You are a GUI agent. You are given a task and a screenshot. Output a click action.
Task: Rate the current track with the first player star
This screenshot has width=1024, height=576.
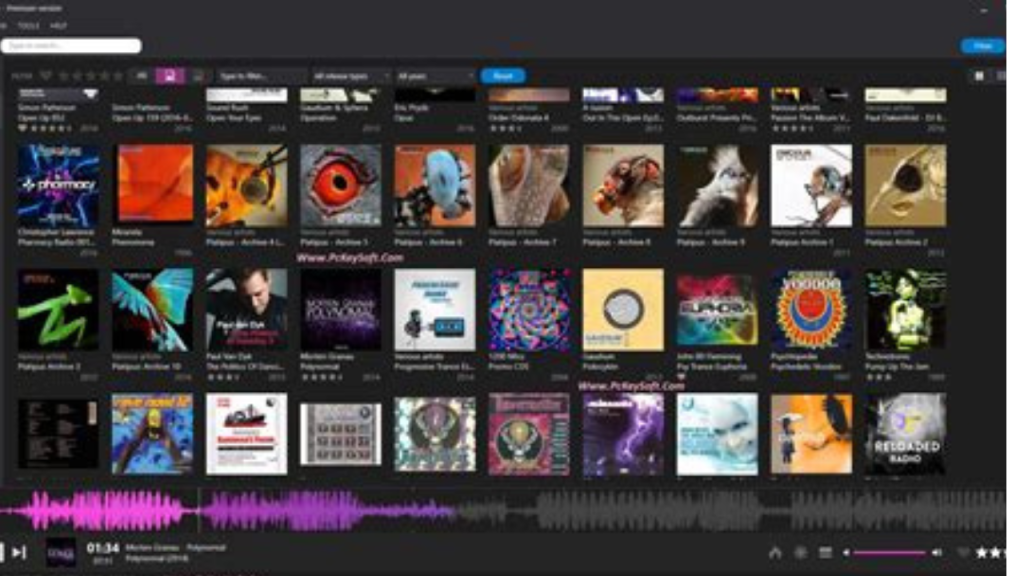[x=982, y=552]
